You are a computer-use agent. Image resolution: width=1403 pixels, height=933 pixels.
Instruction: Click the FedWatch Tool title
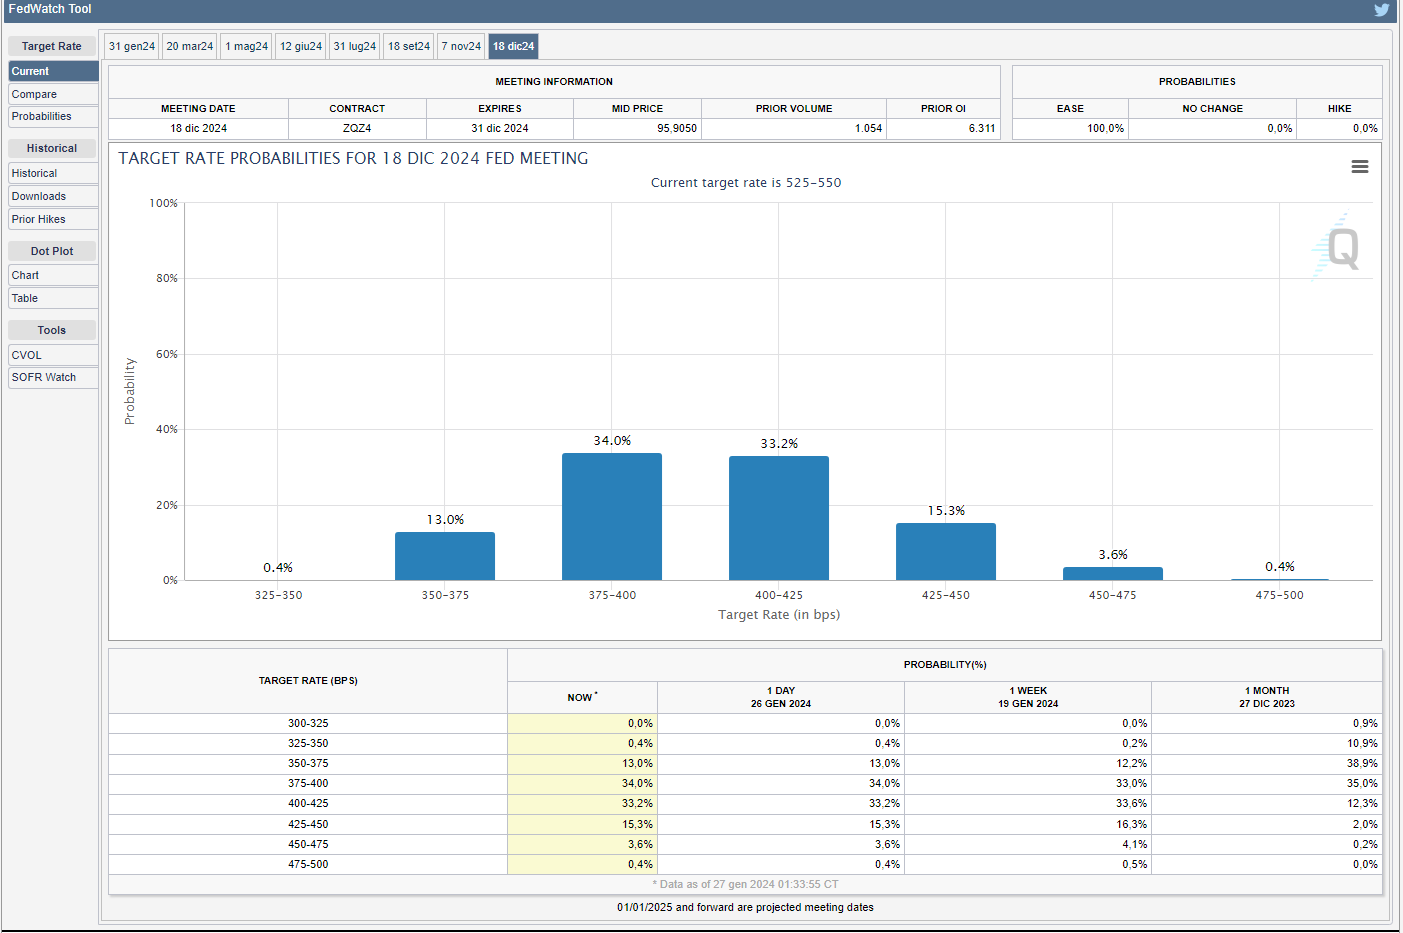pos(50,9)
